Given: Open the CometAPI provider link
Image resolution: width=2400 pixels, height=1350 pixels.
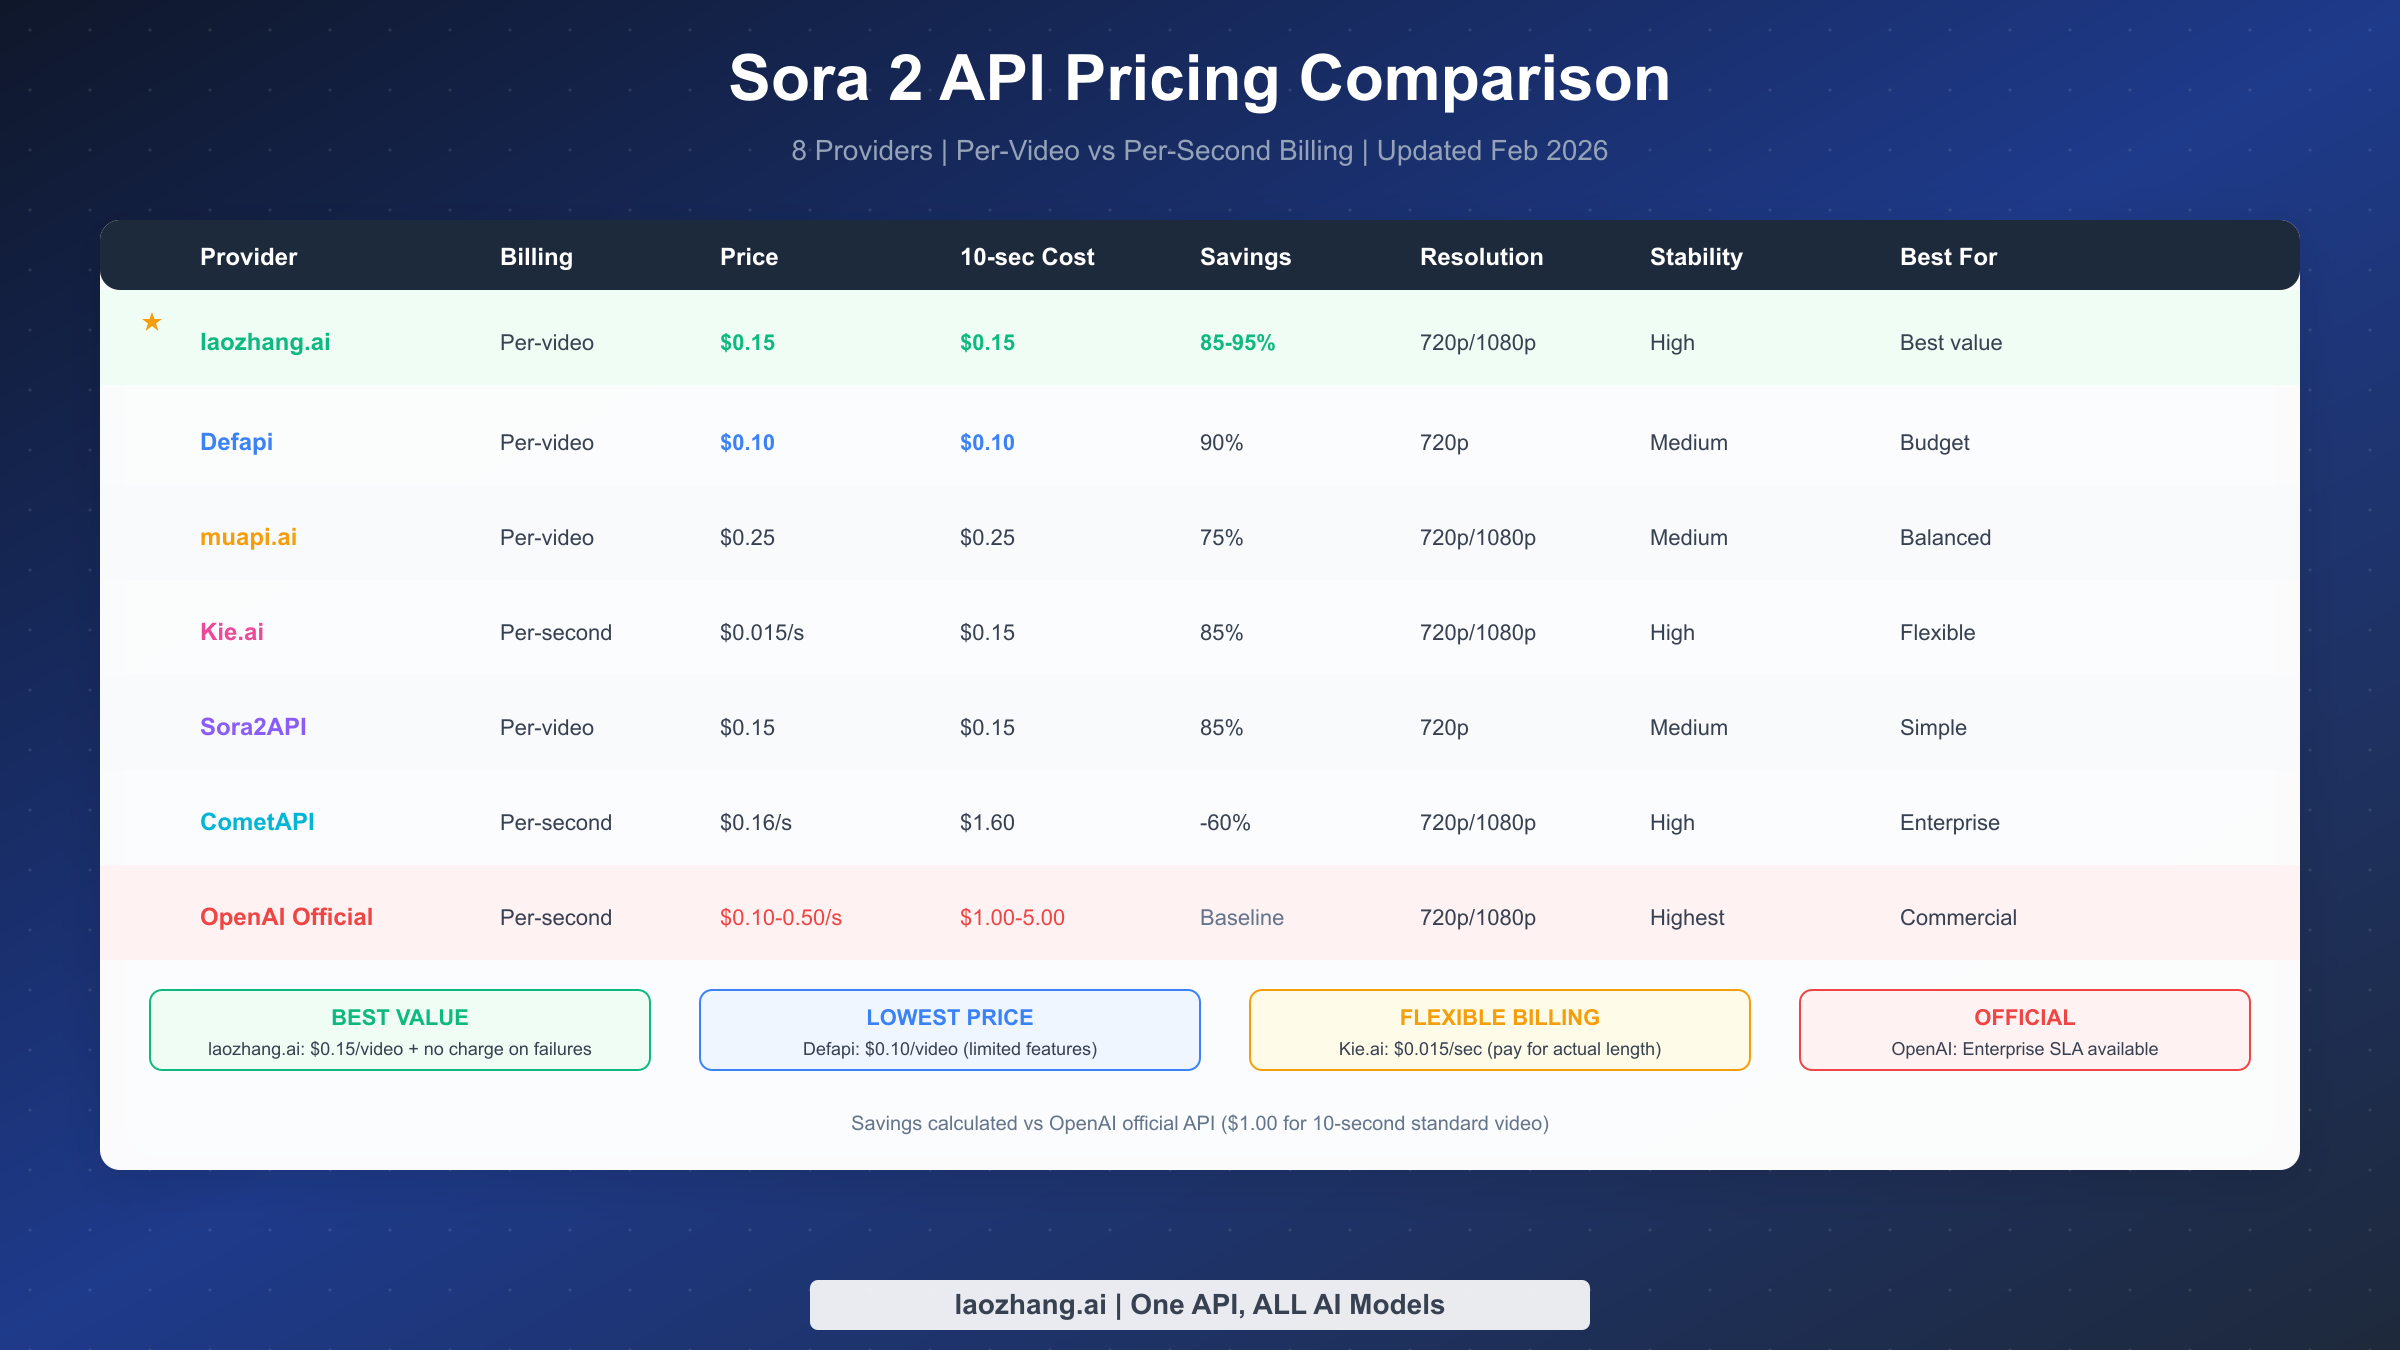Looking at the screenshot, I should pyautogui.click(x=257, y=822).
